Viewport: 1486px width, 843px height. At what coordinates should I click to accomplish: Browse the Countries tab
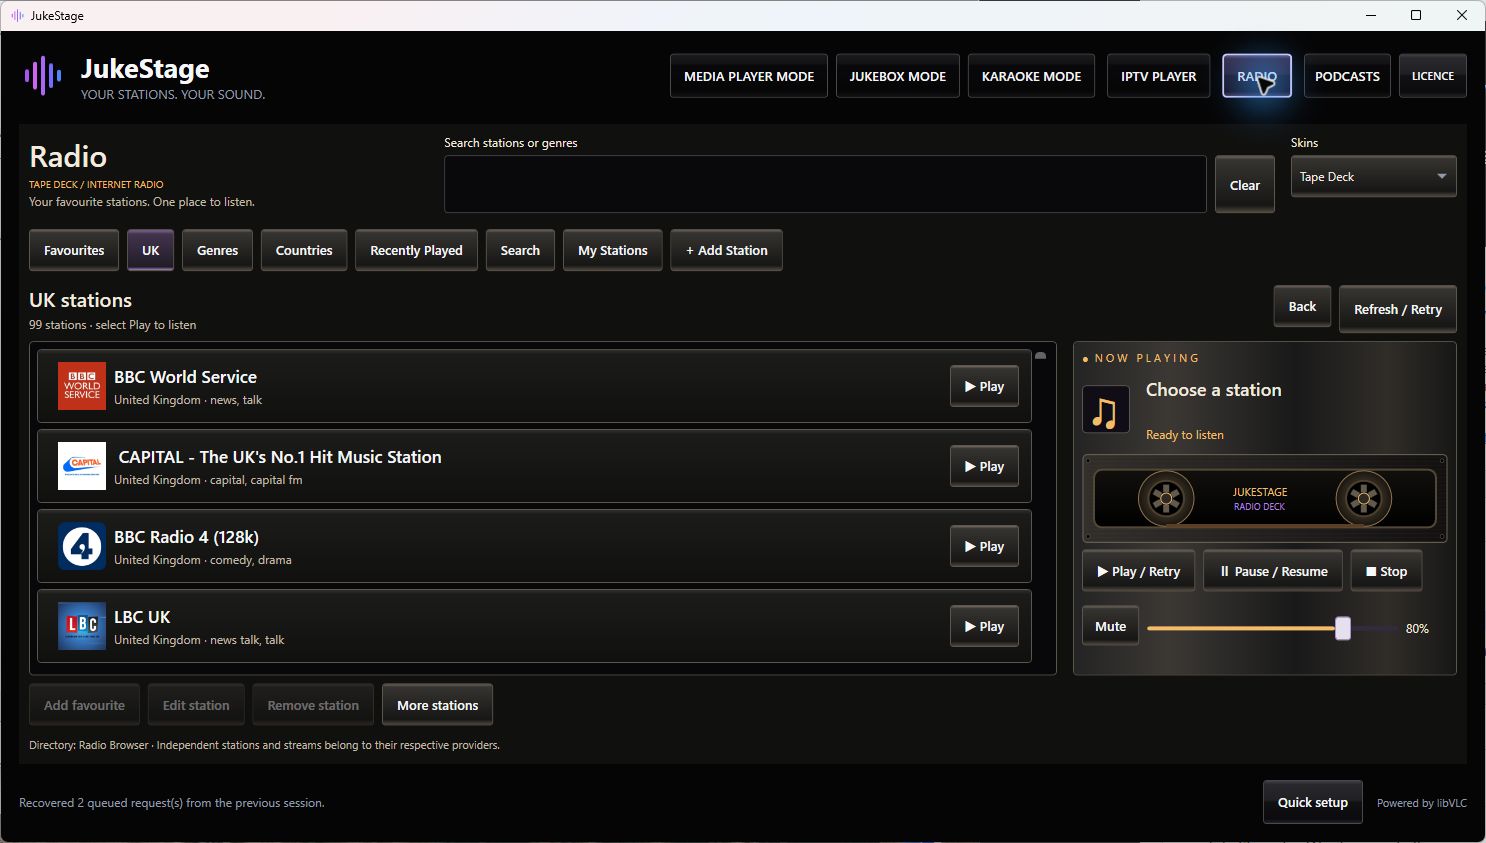click(304, 250)
